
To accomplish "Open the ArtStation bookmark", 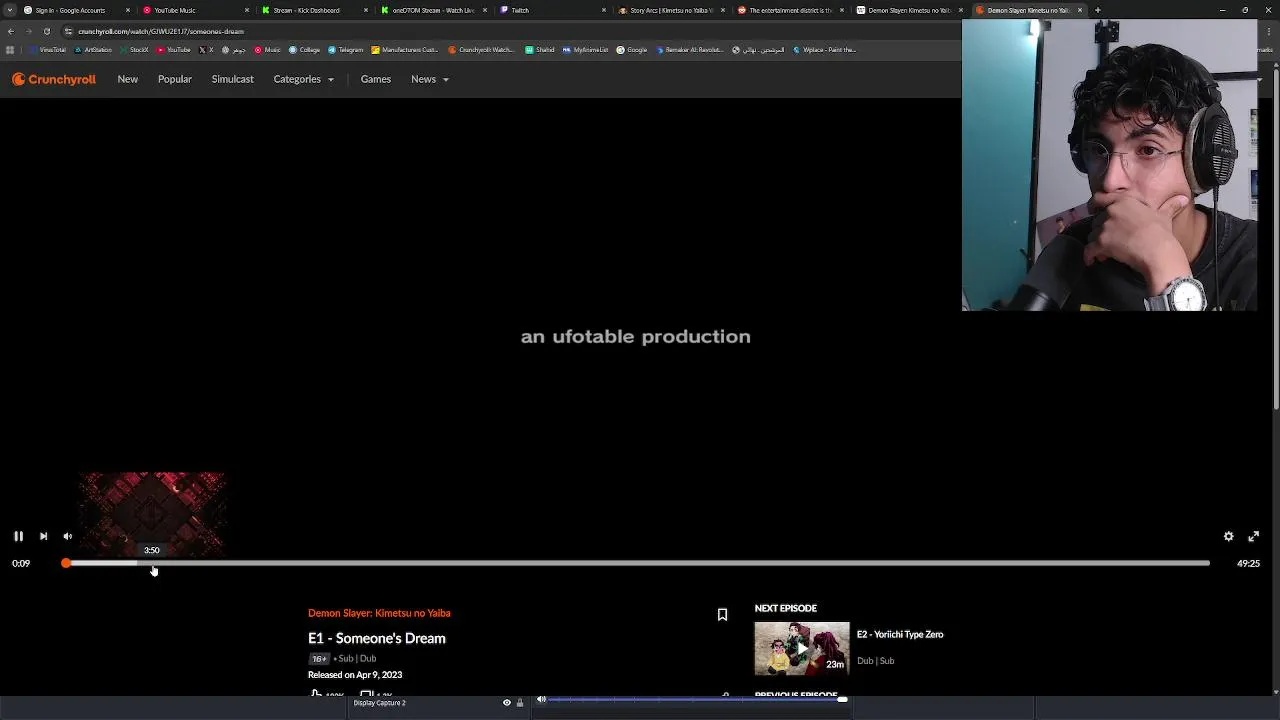I will click(93, 50).
